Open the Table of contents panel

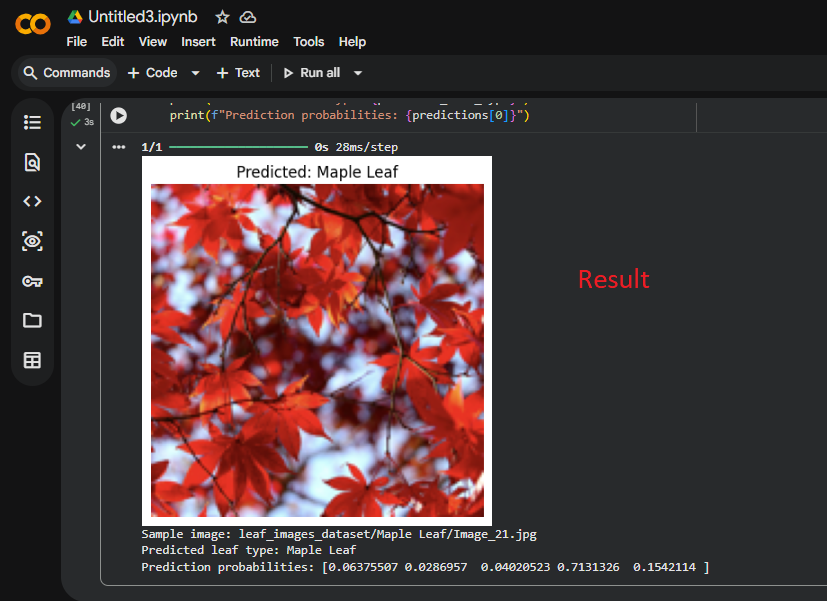[x=32, y=122]
